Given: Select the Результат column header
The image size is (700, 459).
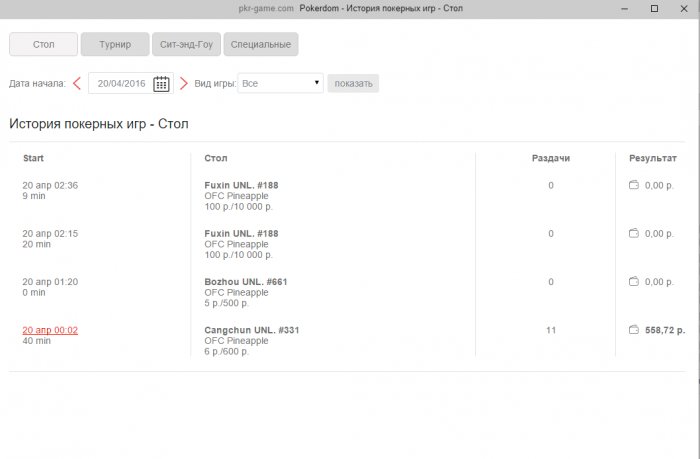Looking at the screenshot, I should [653, 158].
